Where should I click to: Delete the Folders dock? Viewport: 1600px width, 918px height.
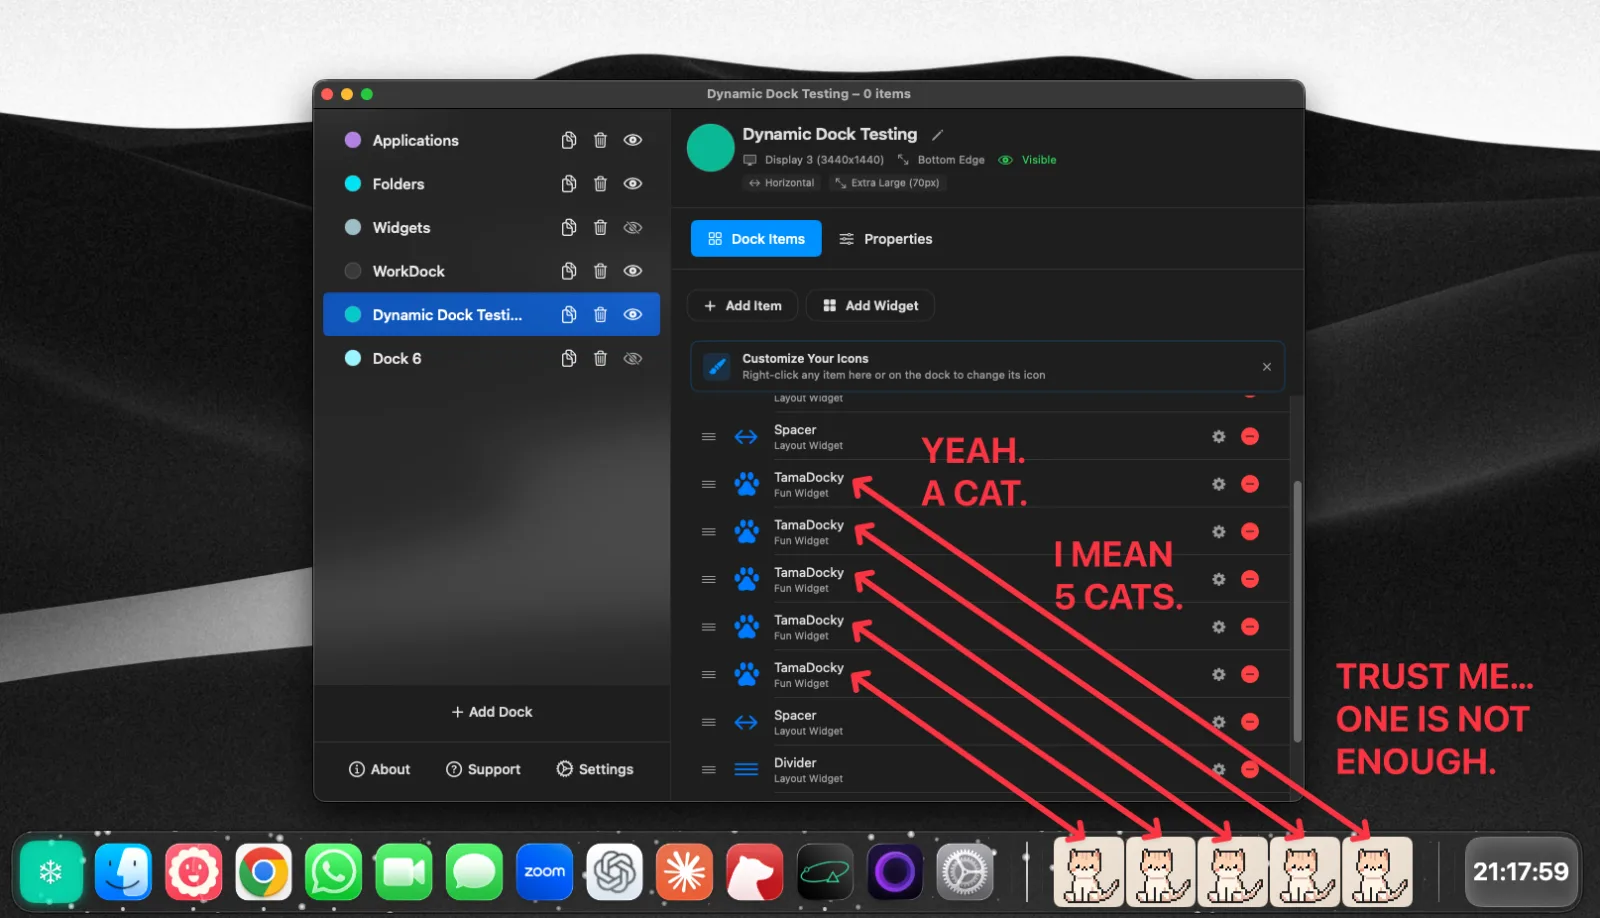click(x=600, y=184)
